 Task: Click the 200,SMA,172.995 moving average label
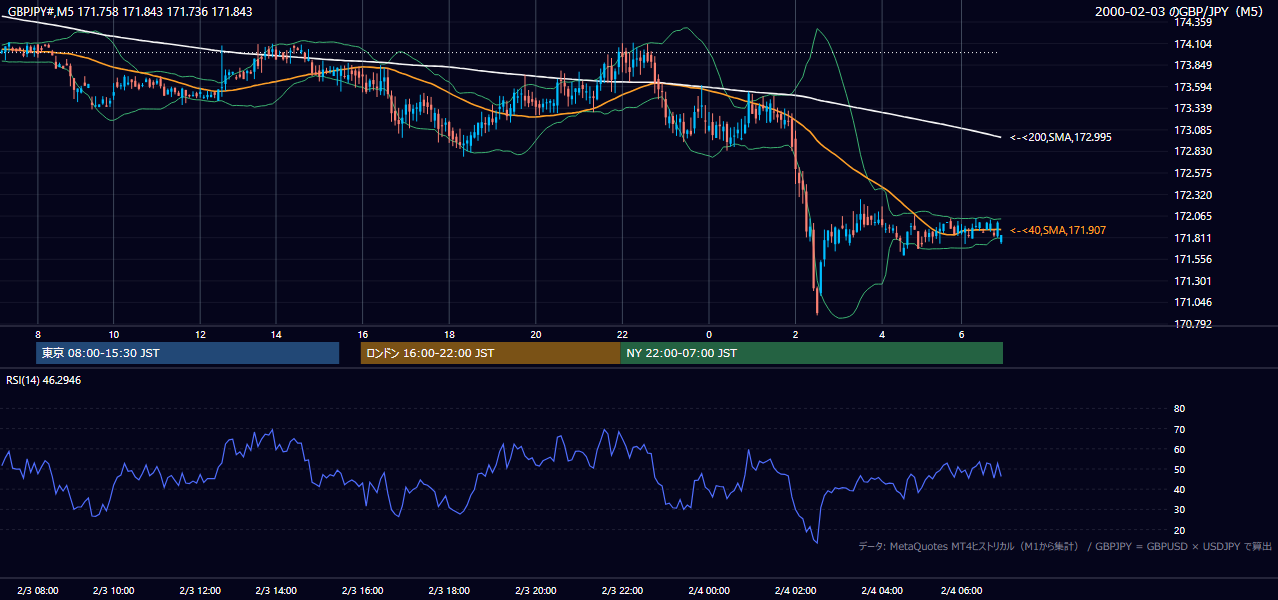coord(1061,137)
